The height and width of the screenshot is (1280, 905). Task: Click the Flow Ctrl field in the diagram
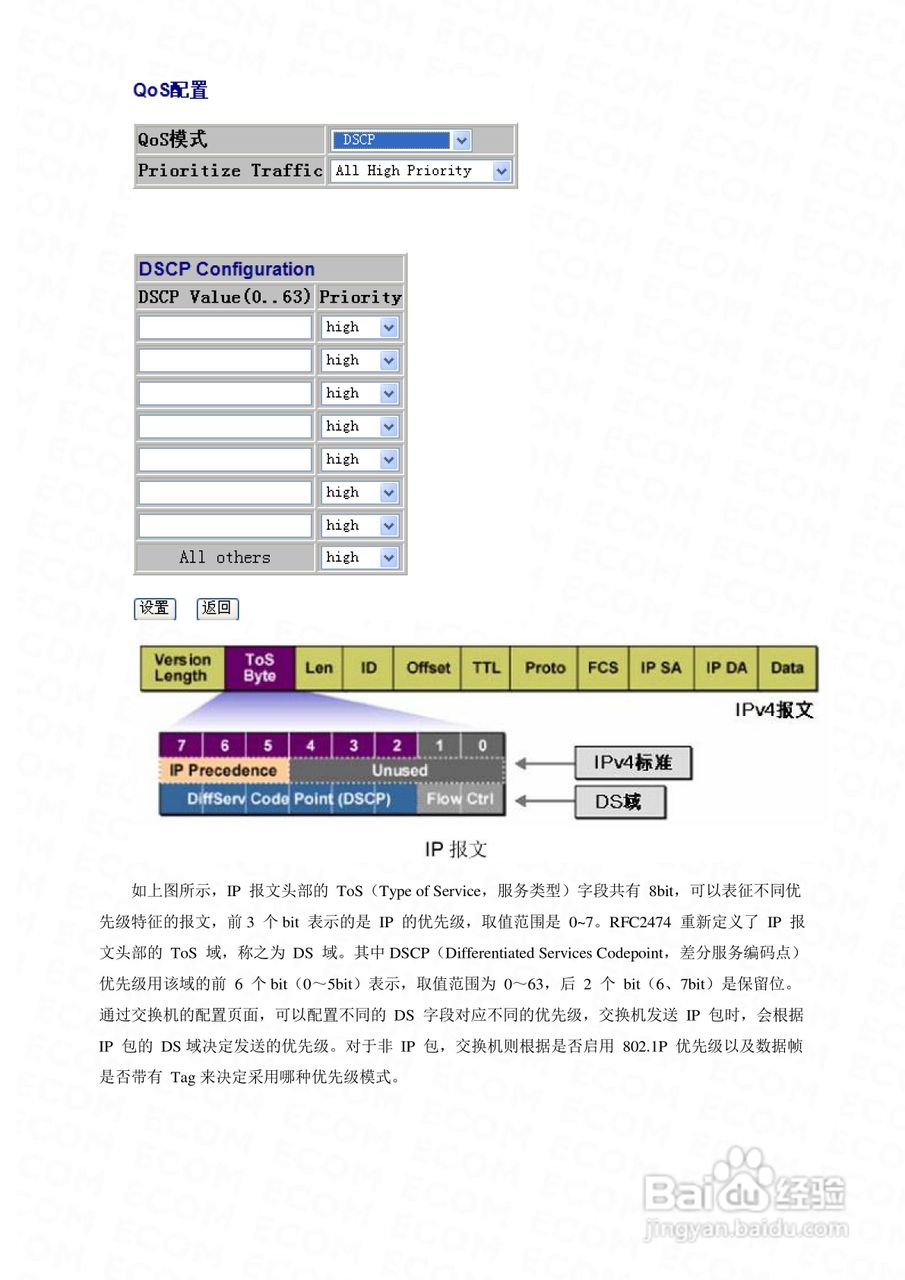(459, 799)
